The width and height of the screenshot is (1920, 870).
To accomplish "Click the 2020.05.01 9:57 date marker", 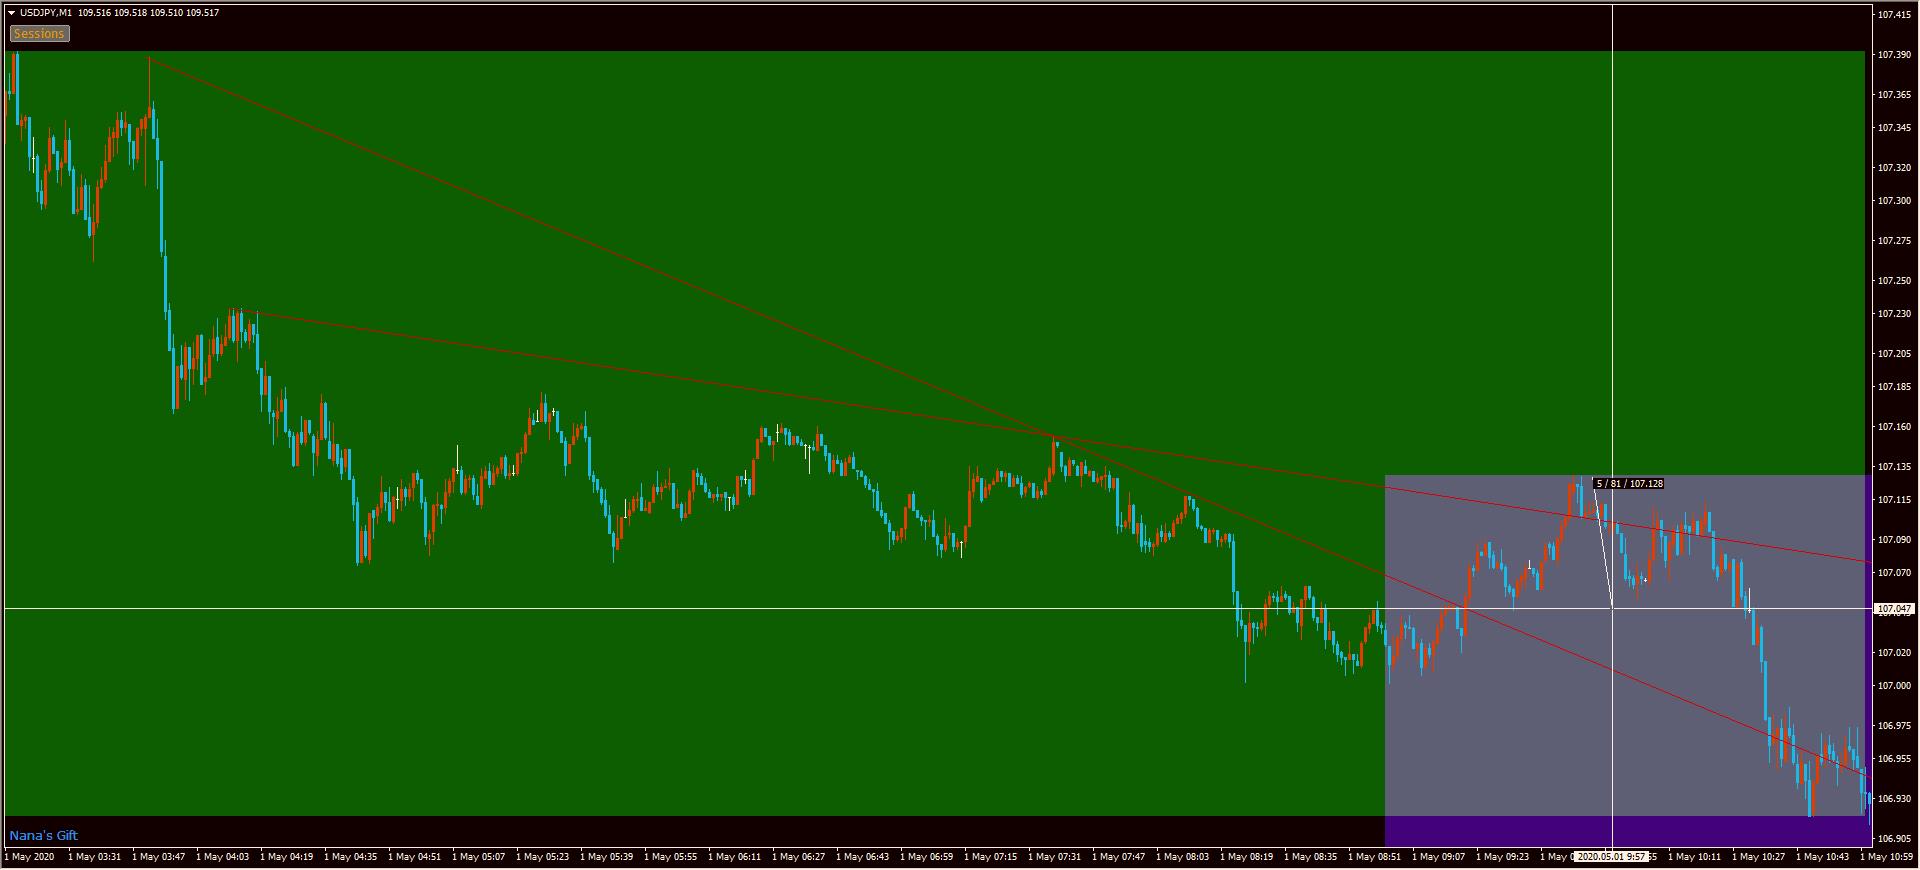I will pyautogui.click(x=1612, y=857).
